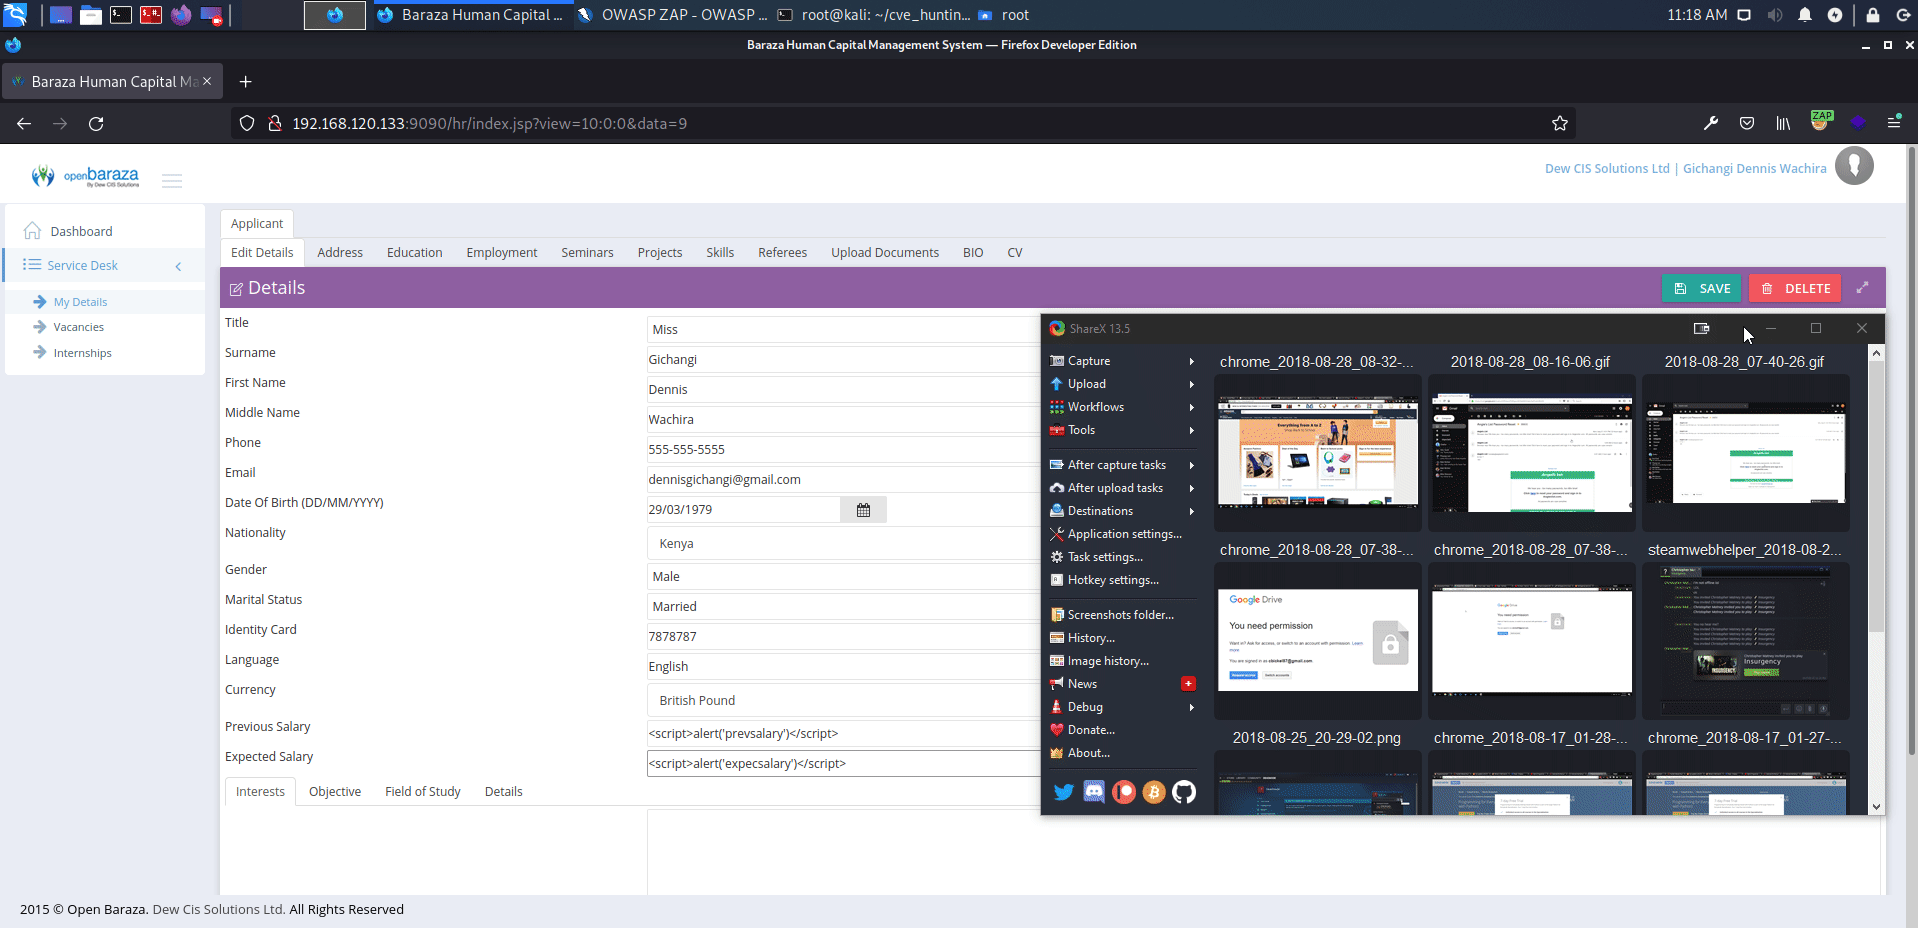Viewport: 1918px width, 928px height.
Task: Open the Gender dropdown showing Male
Action: (843, 577)
